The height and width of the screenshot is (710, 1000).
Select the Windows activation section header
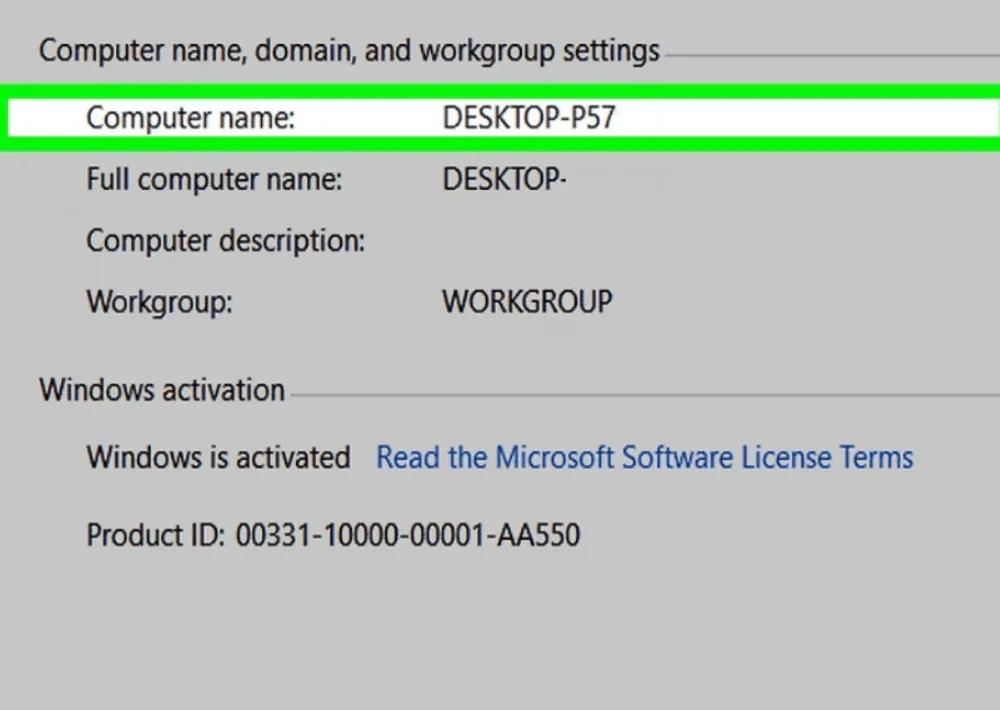pos(161,390)
